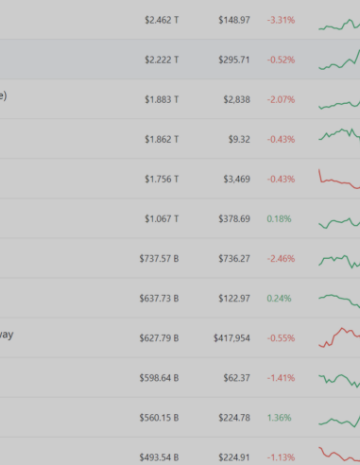Open the company name ending in 'way'

tap(7, 335)
